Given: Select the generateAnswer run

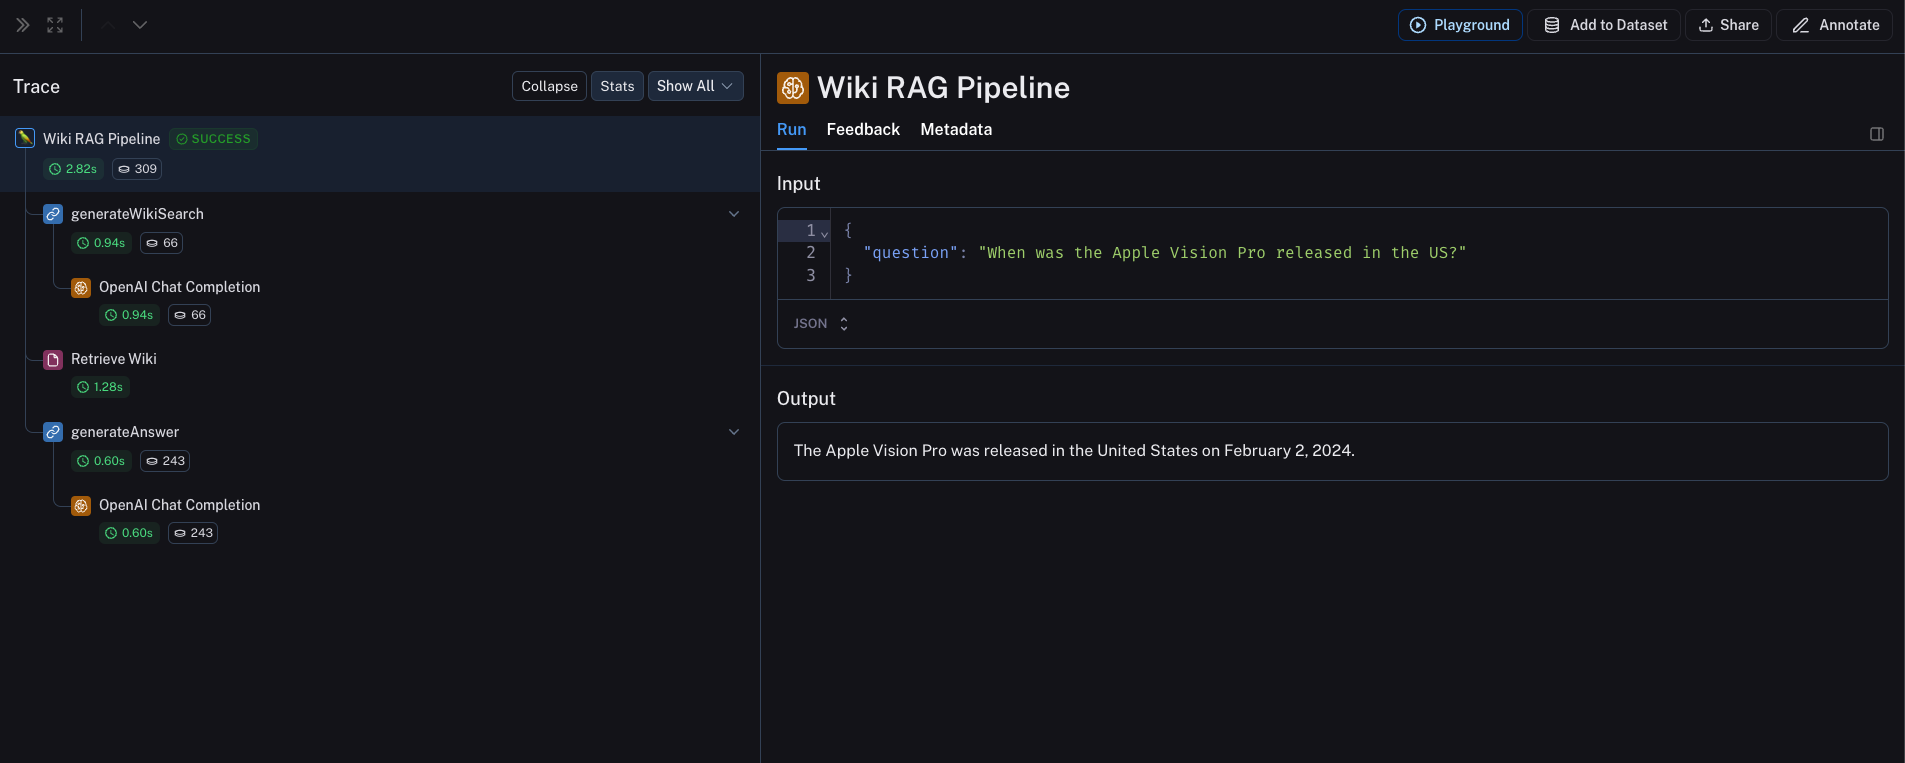Looking at the screenshot, I should [125, 432].
